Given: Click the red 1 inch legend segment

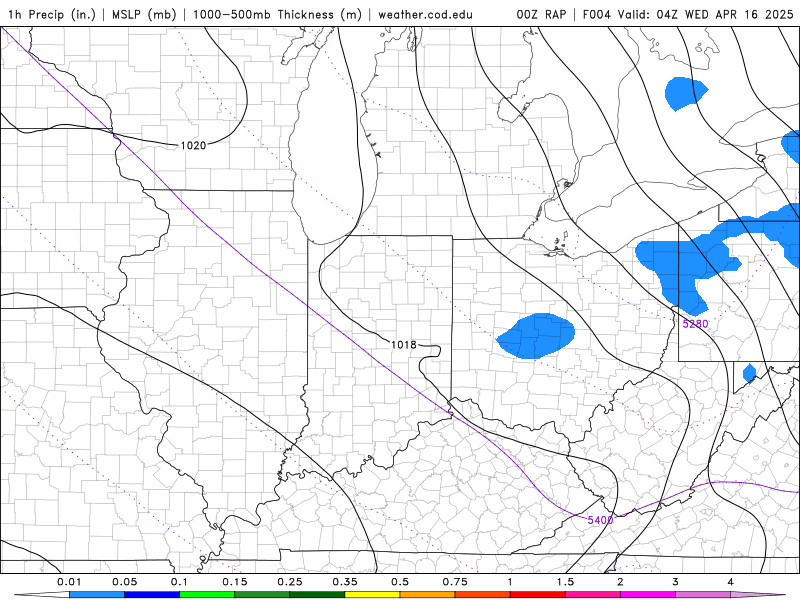Looking at the screenshot, I should click(x=538, y=595).
